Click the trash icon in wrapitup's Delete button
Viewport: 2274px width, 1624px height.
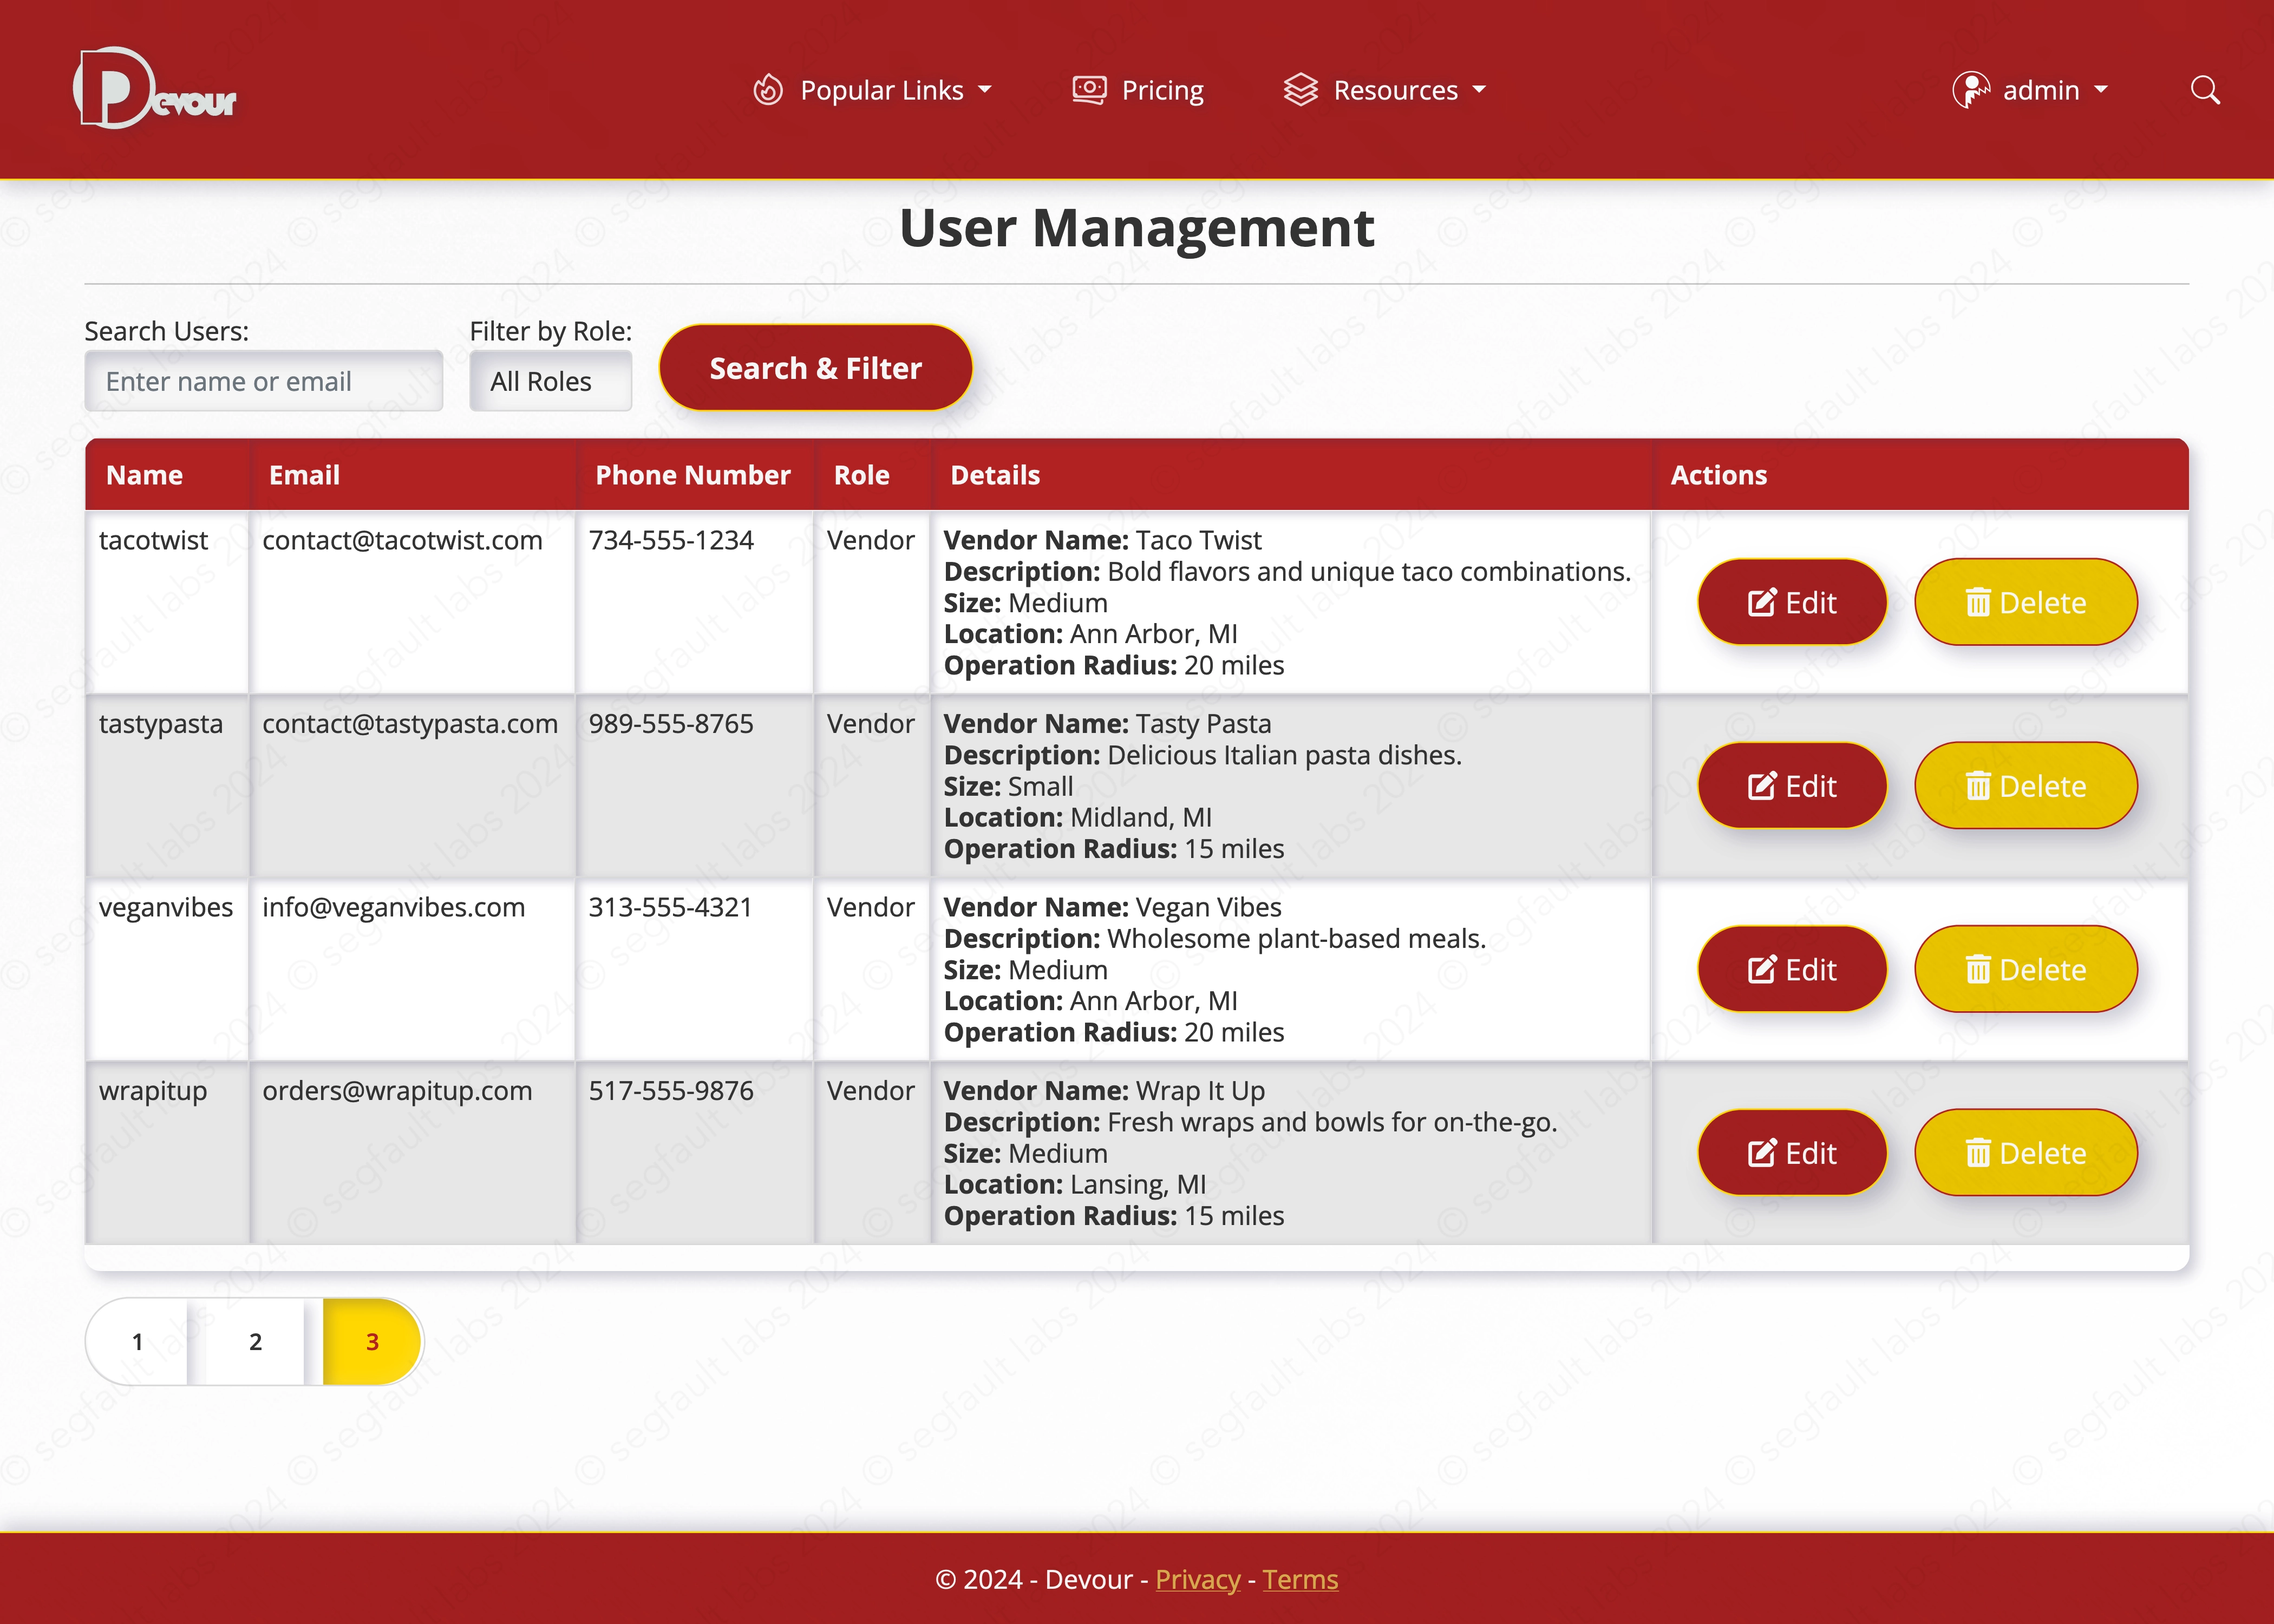[1977, 1153]
